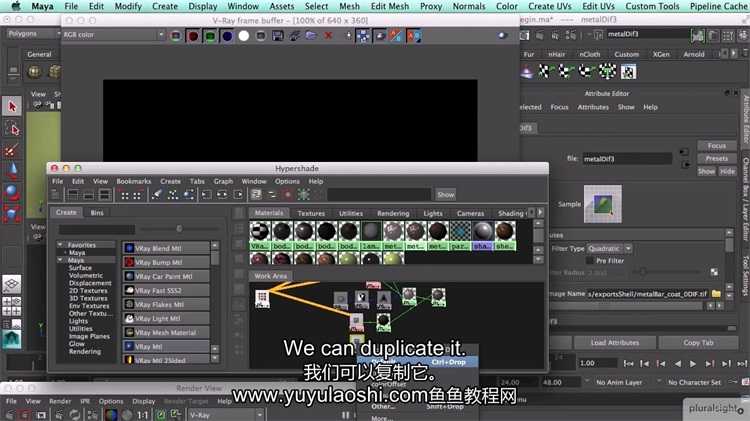Switch to the Textures tab in Hypershade

click(311, 213)
